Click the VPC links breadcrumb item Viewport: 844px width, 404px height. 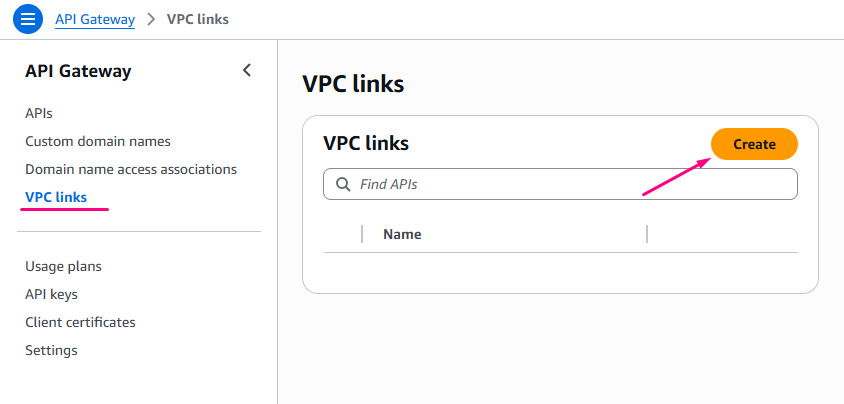point(199,19)
